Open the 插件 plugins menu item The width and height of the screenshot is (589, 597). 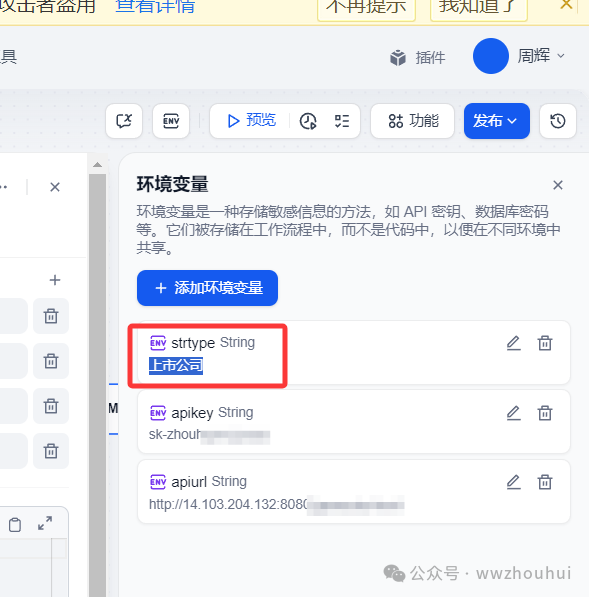418,57
